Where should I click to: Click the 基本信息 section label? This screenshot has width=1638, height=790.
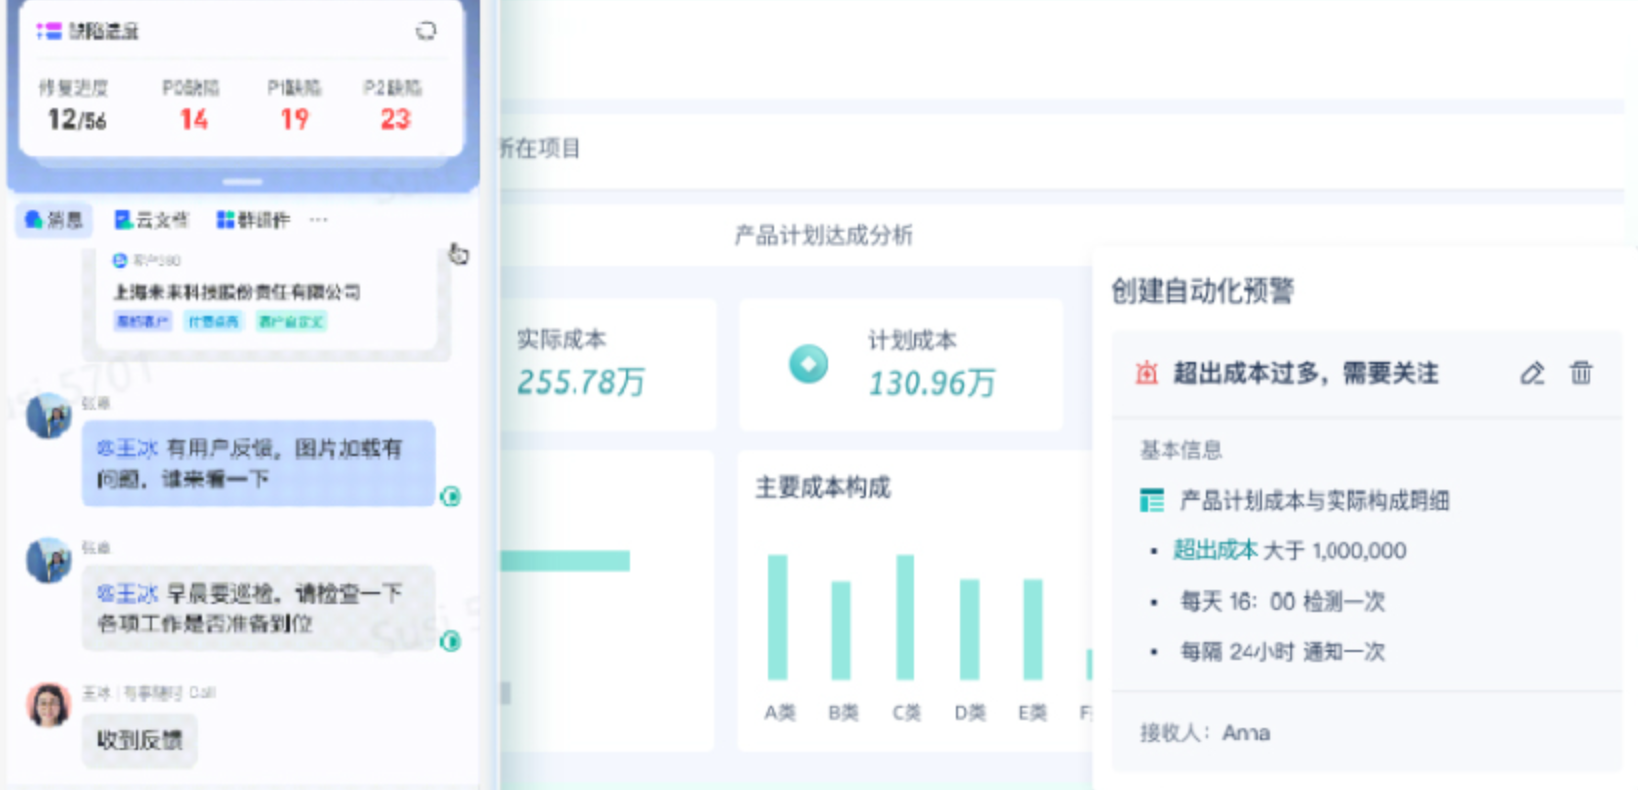pos(1181,450)
